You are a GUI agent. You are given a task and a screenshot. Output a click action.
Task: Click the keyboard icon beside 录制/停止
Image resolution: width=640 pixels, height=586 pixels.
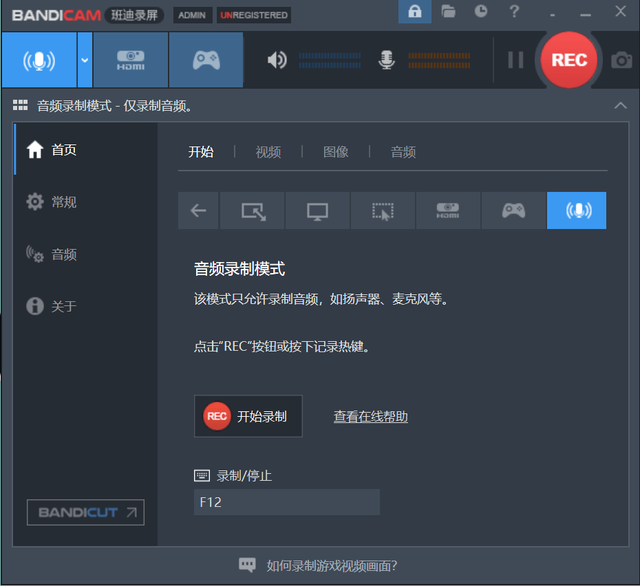(x=202, y=475)
